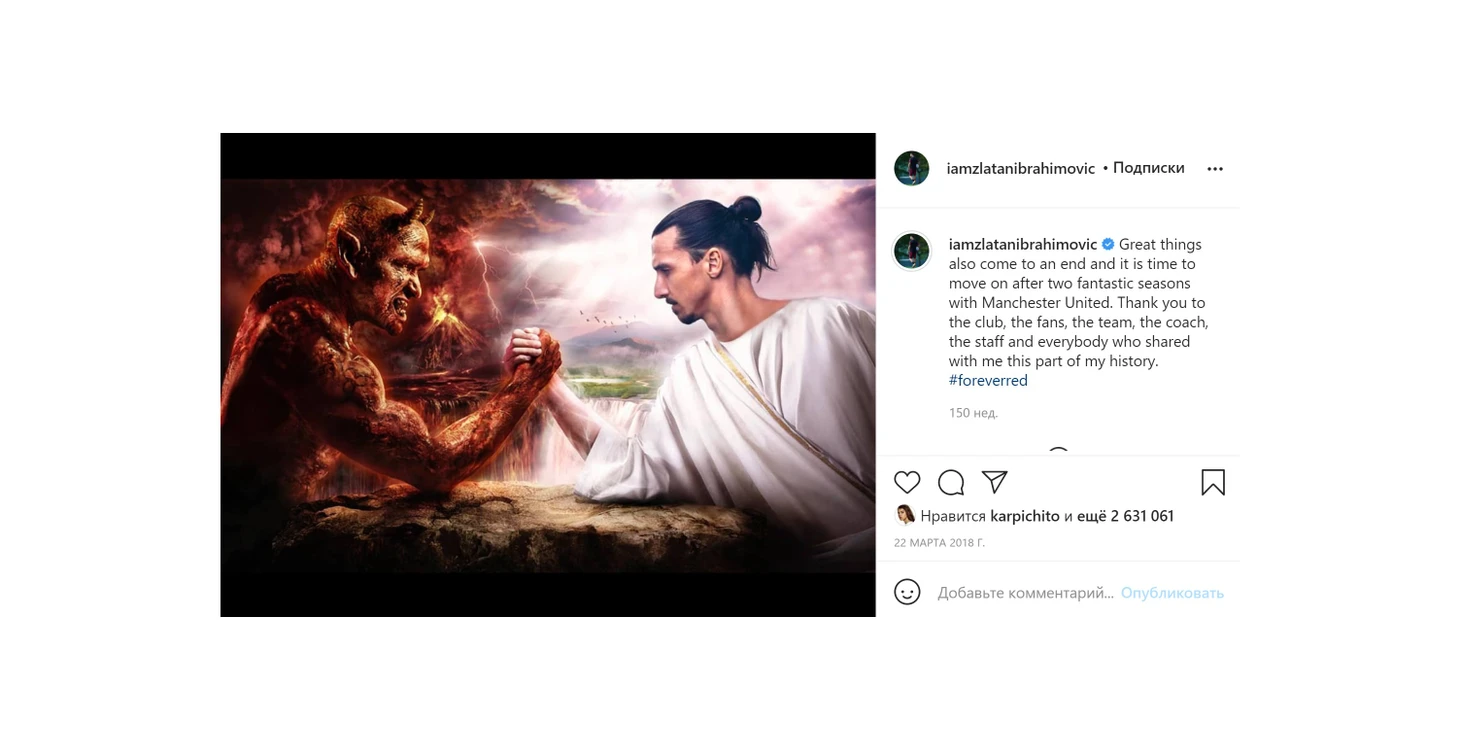1460x749 pixels.
Task: Click the blue verified badge
Action: tap(1108, 244)
